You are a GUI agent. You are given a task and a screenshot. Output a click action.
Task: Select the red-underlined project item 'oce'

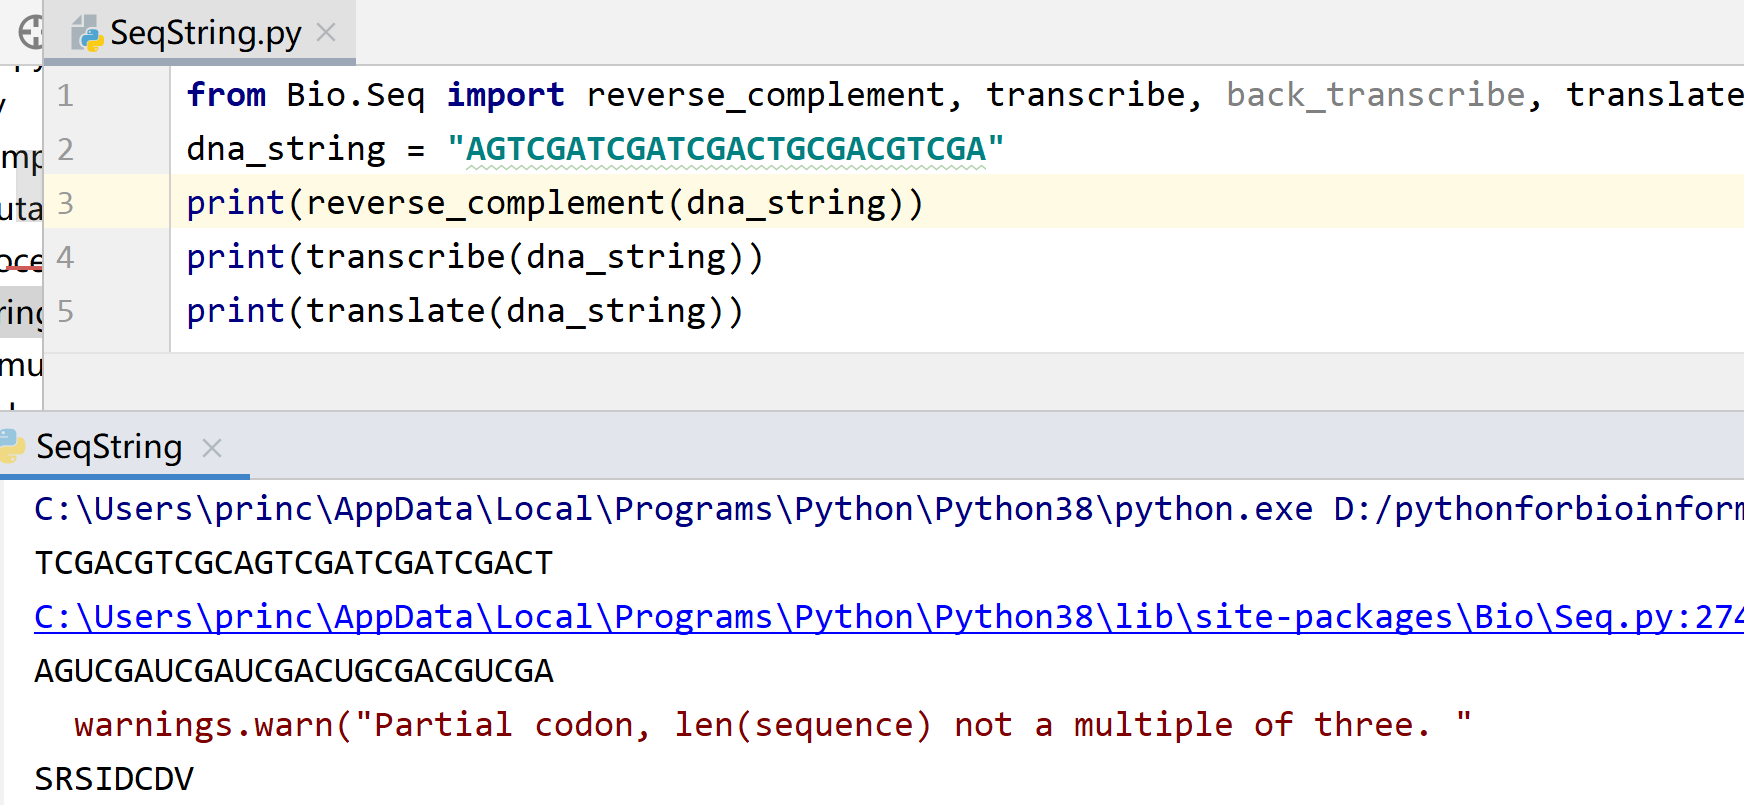[x=22, y=258]
